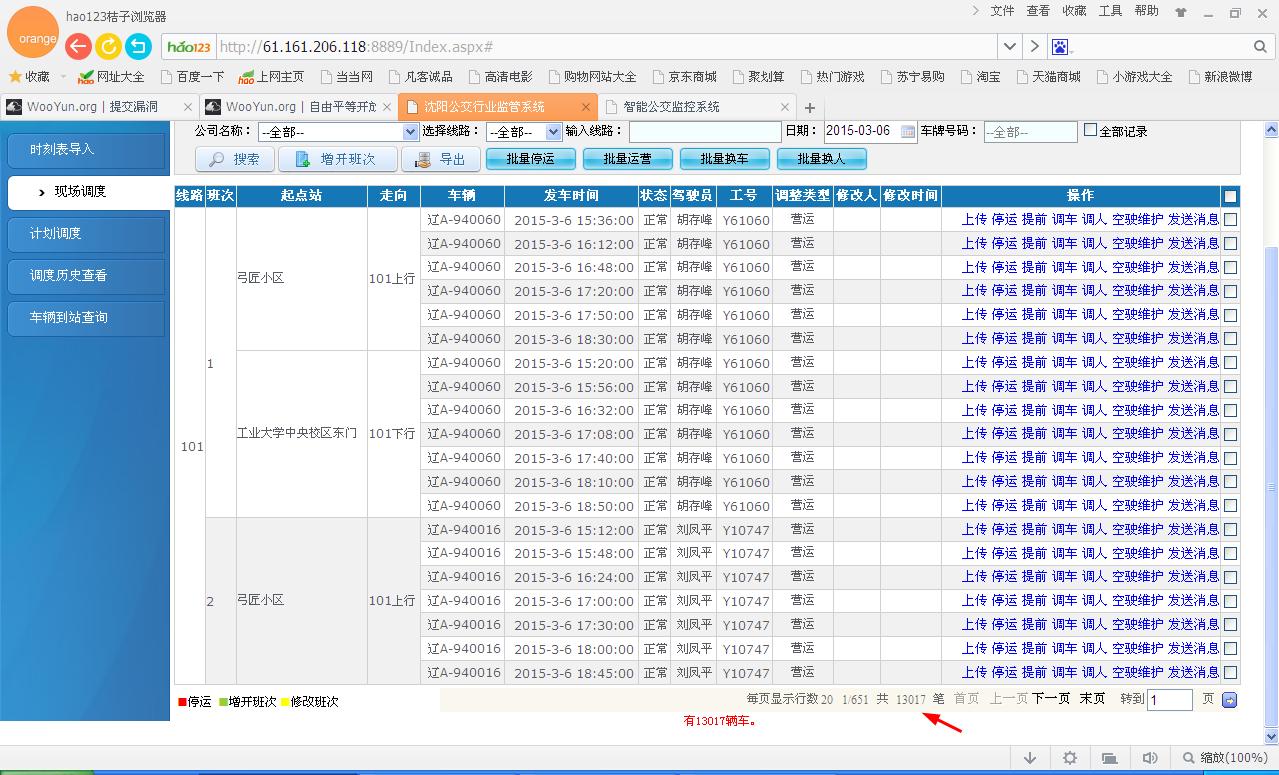Go to 末页 in pagination

point(1092,699)
